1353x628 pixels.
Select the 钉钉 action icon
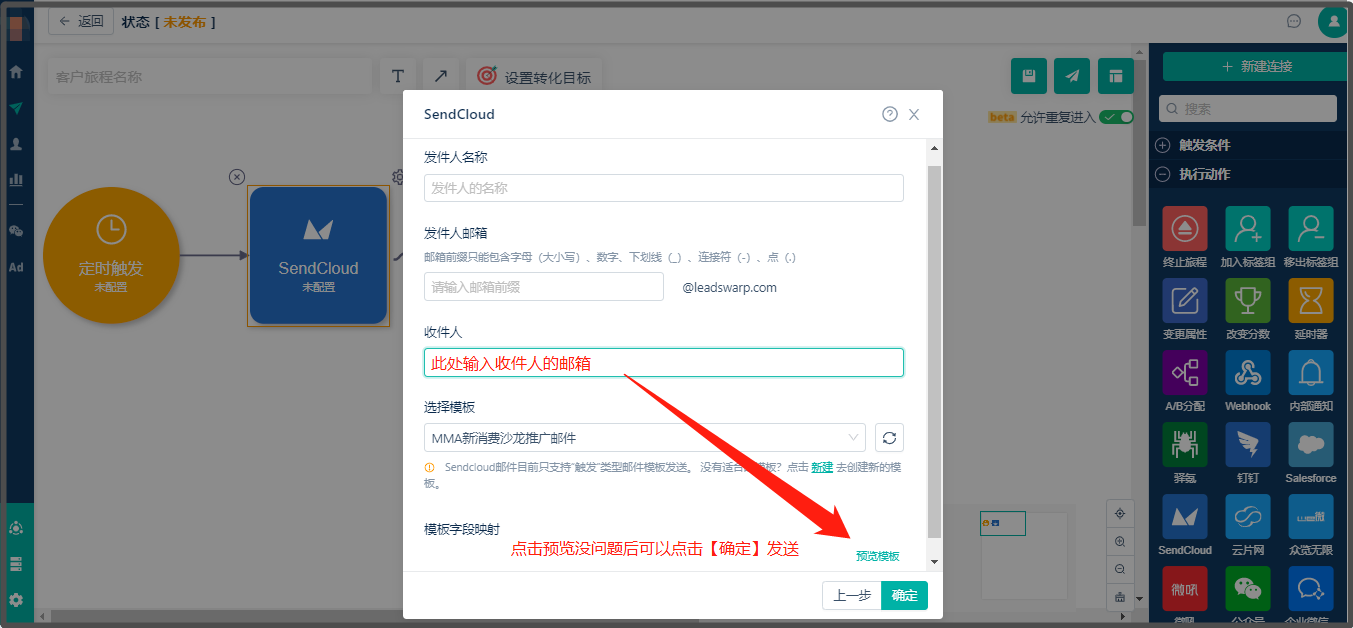[1248, 445]
